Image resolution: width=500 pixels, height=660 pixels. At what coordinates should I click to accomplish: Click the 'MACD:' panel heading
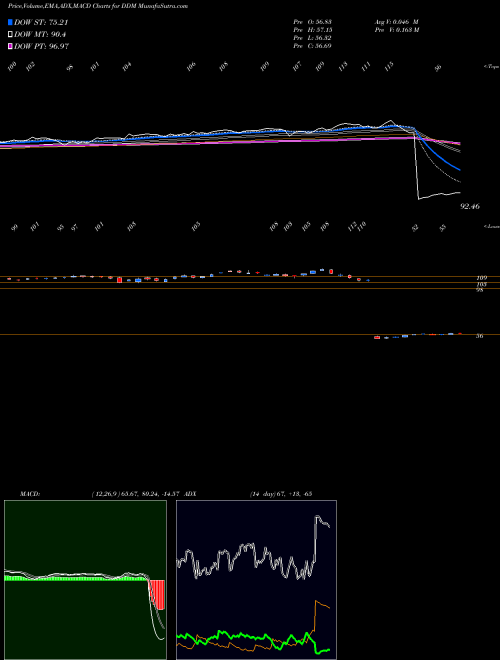pyautogui.click(x=30, y=493)
